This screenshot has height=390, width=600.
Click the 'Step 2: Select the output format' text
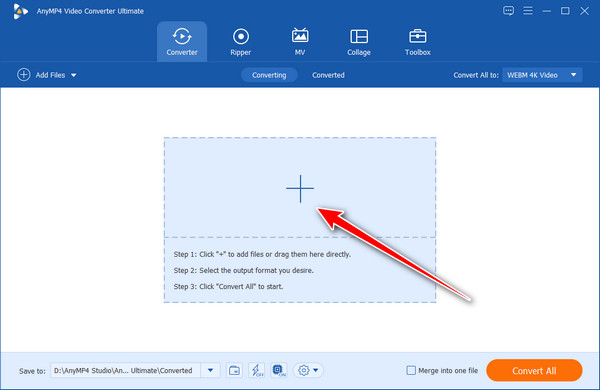click(243, 270)
